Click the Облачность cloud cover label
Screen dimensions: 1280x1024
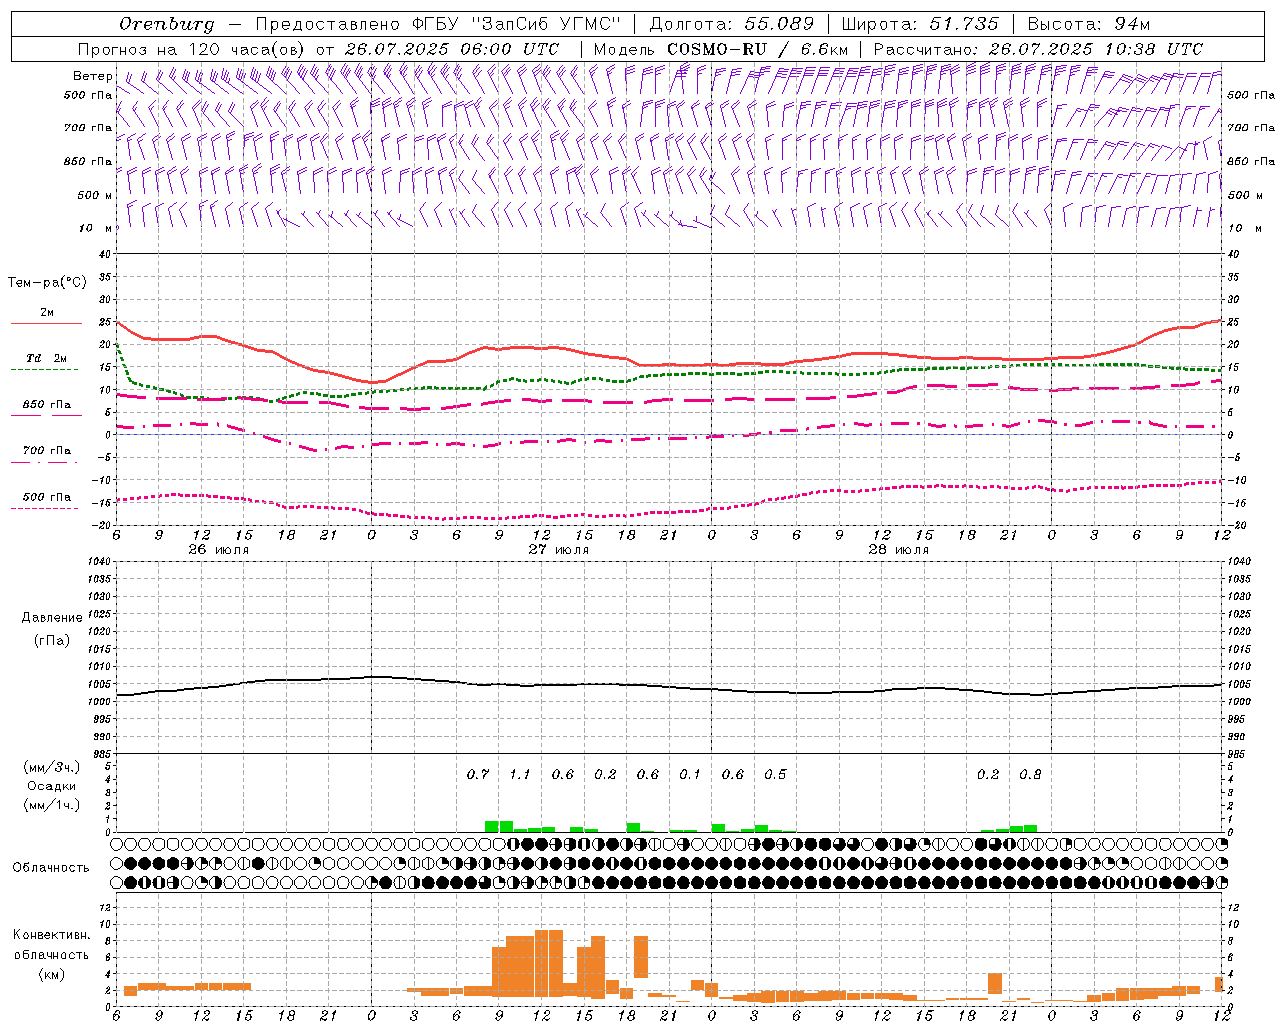[51, 868]
